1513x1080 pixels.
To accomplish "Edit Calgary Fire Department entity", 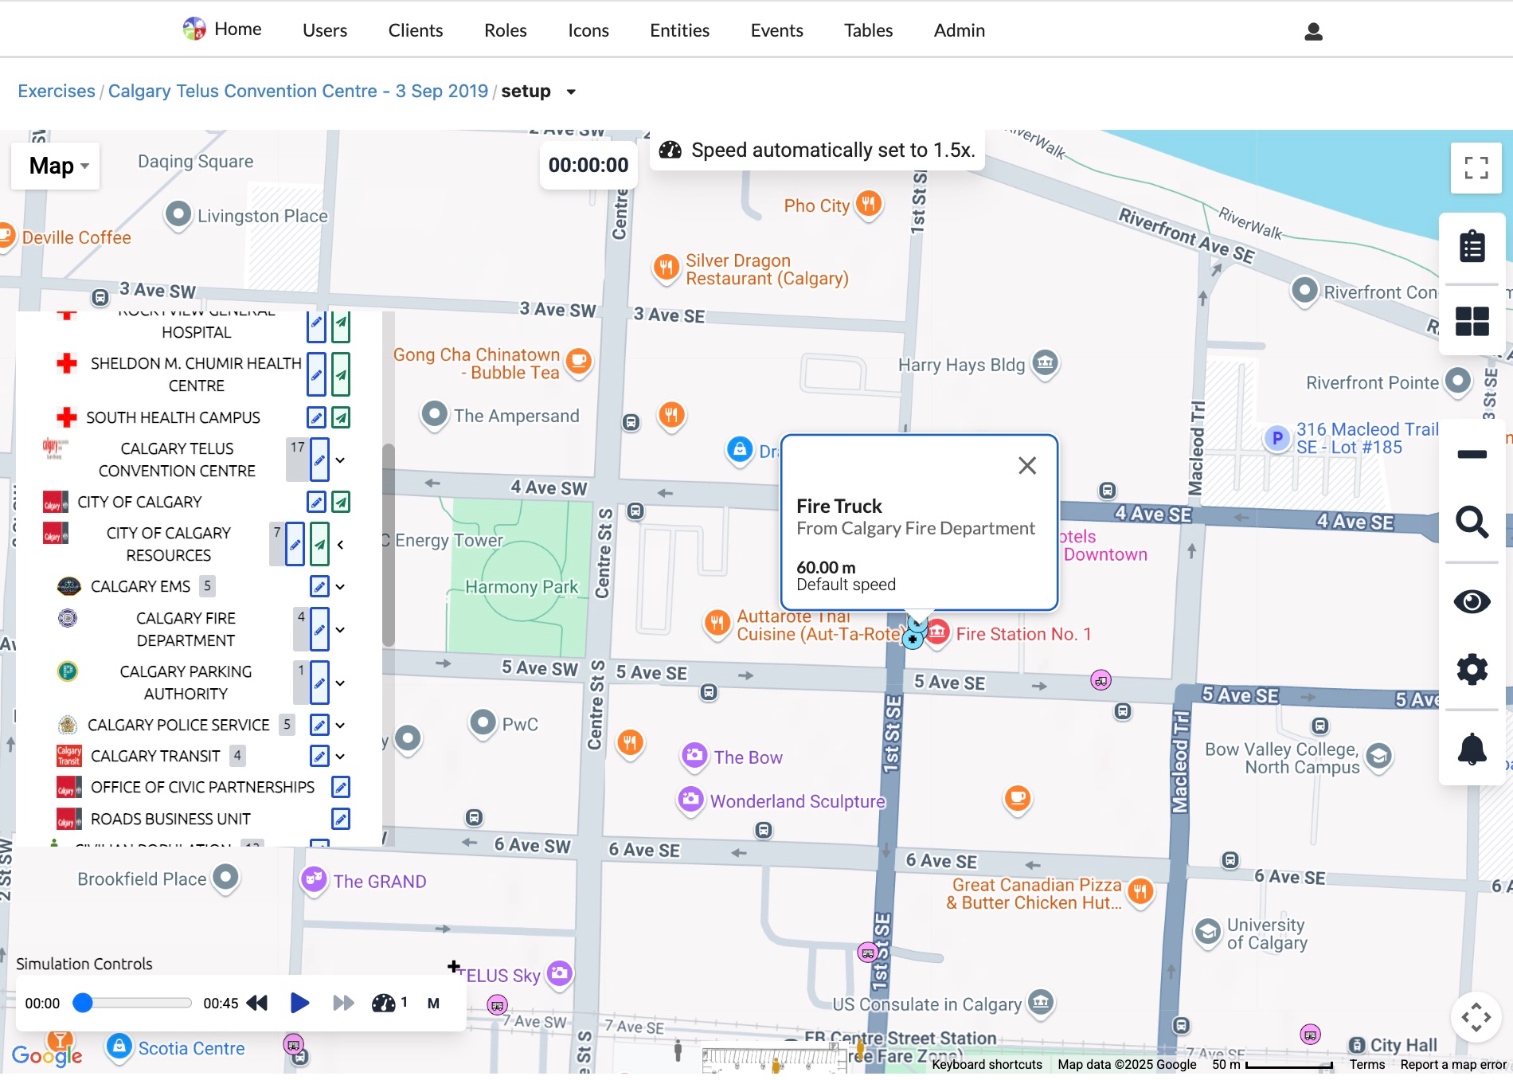I will (319, 629).
